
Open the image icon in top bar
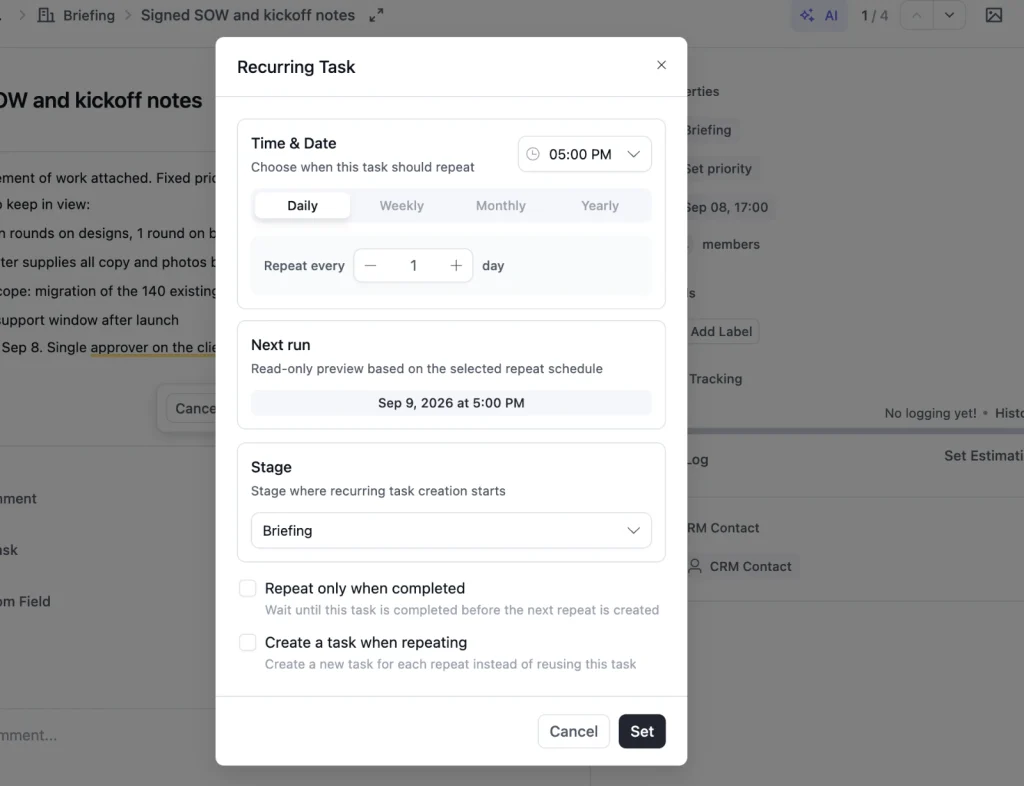993,15
